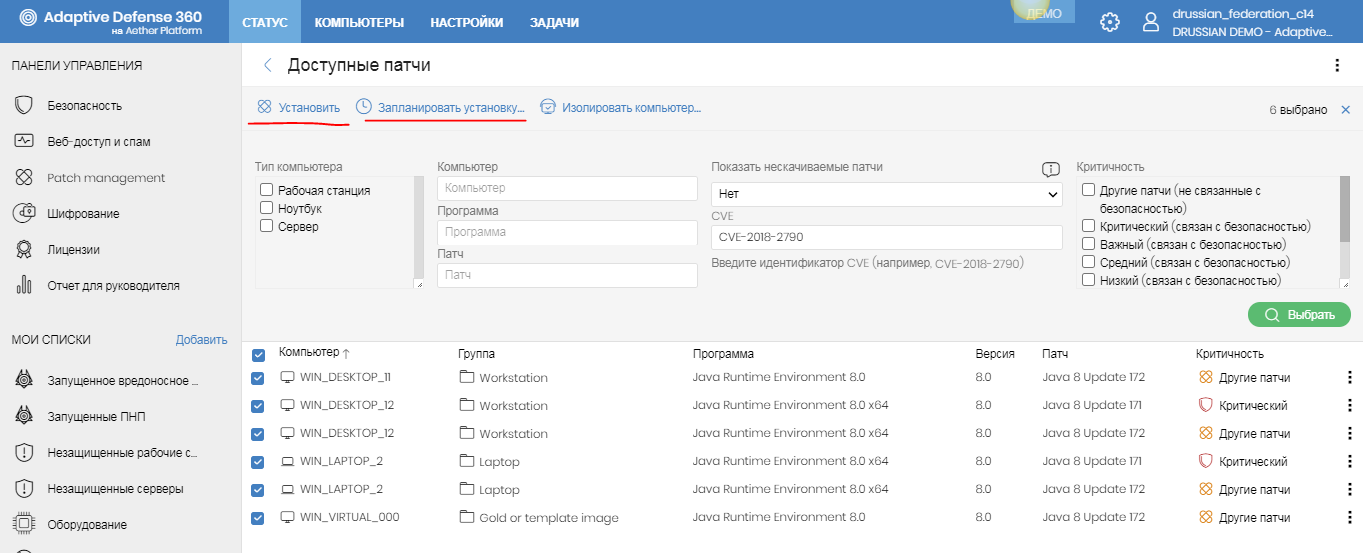This screenshot has height=553, width=1363.
Task: Click the Незащищенные серверы shield icon
Action: point(25,488)
